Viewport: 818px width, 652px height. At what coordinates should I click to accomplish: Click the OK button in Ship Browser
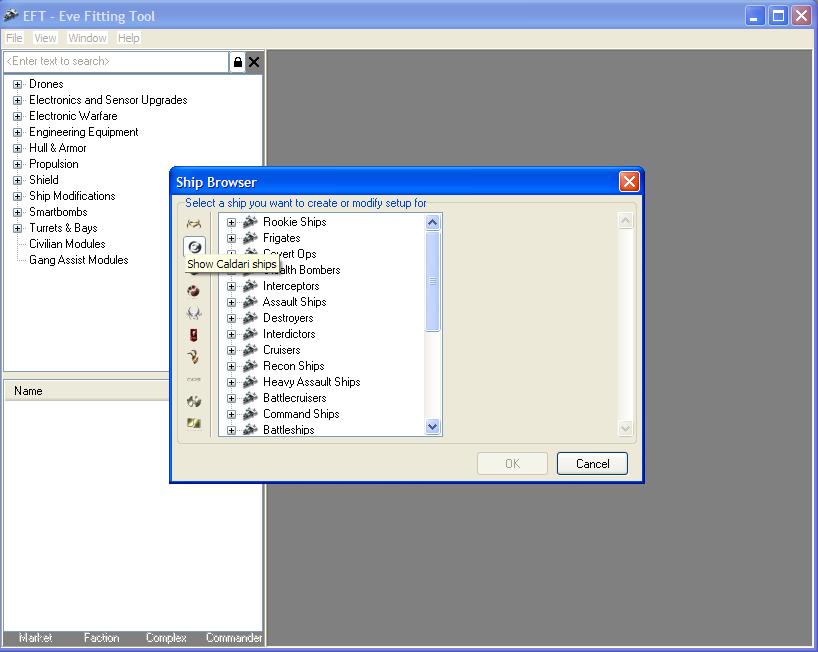[x=512, y=464]
